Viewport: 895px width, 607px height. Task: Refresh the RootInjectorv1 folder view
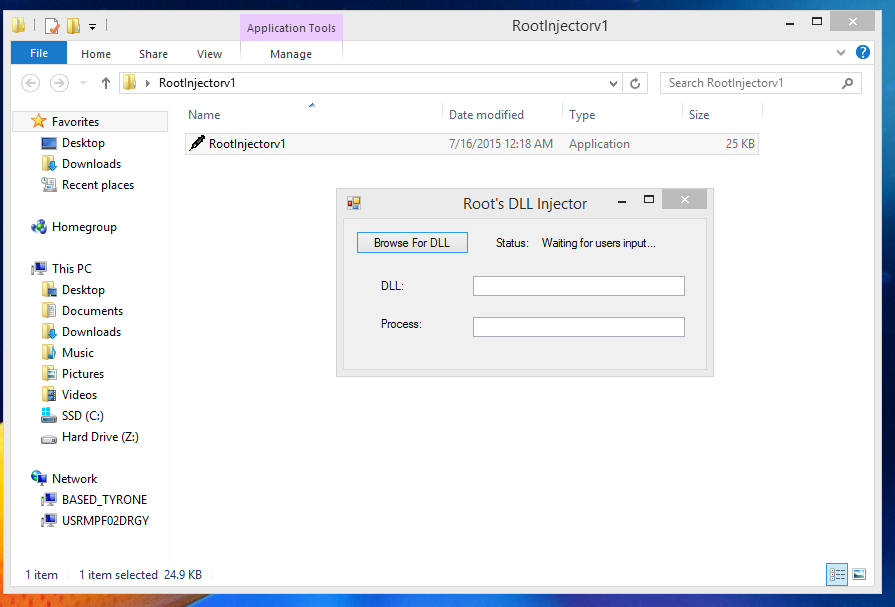636,83
